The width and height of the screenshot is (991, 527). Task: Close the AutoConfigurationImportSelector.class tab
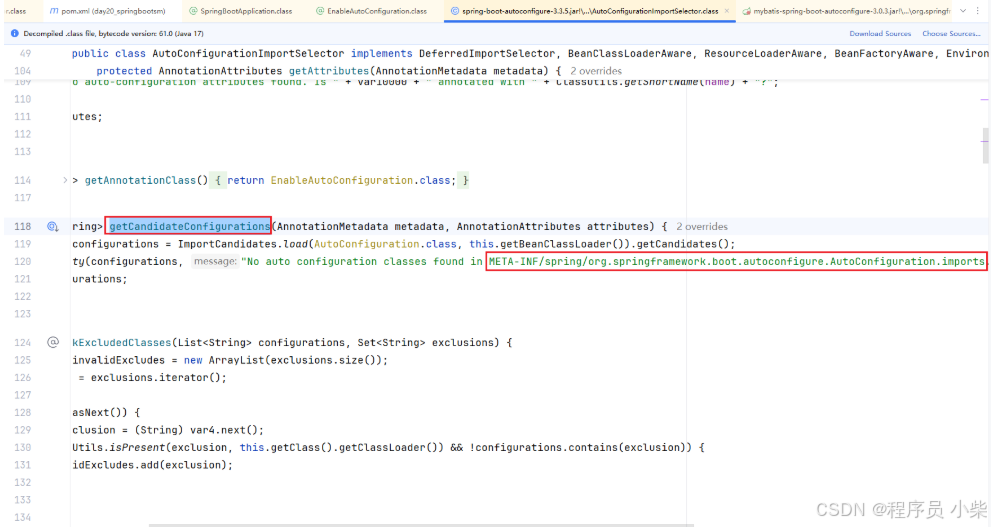click(x=727, y=11)
